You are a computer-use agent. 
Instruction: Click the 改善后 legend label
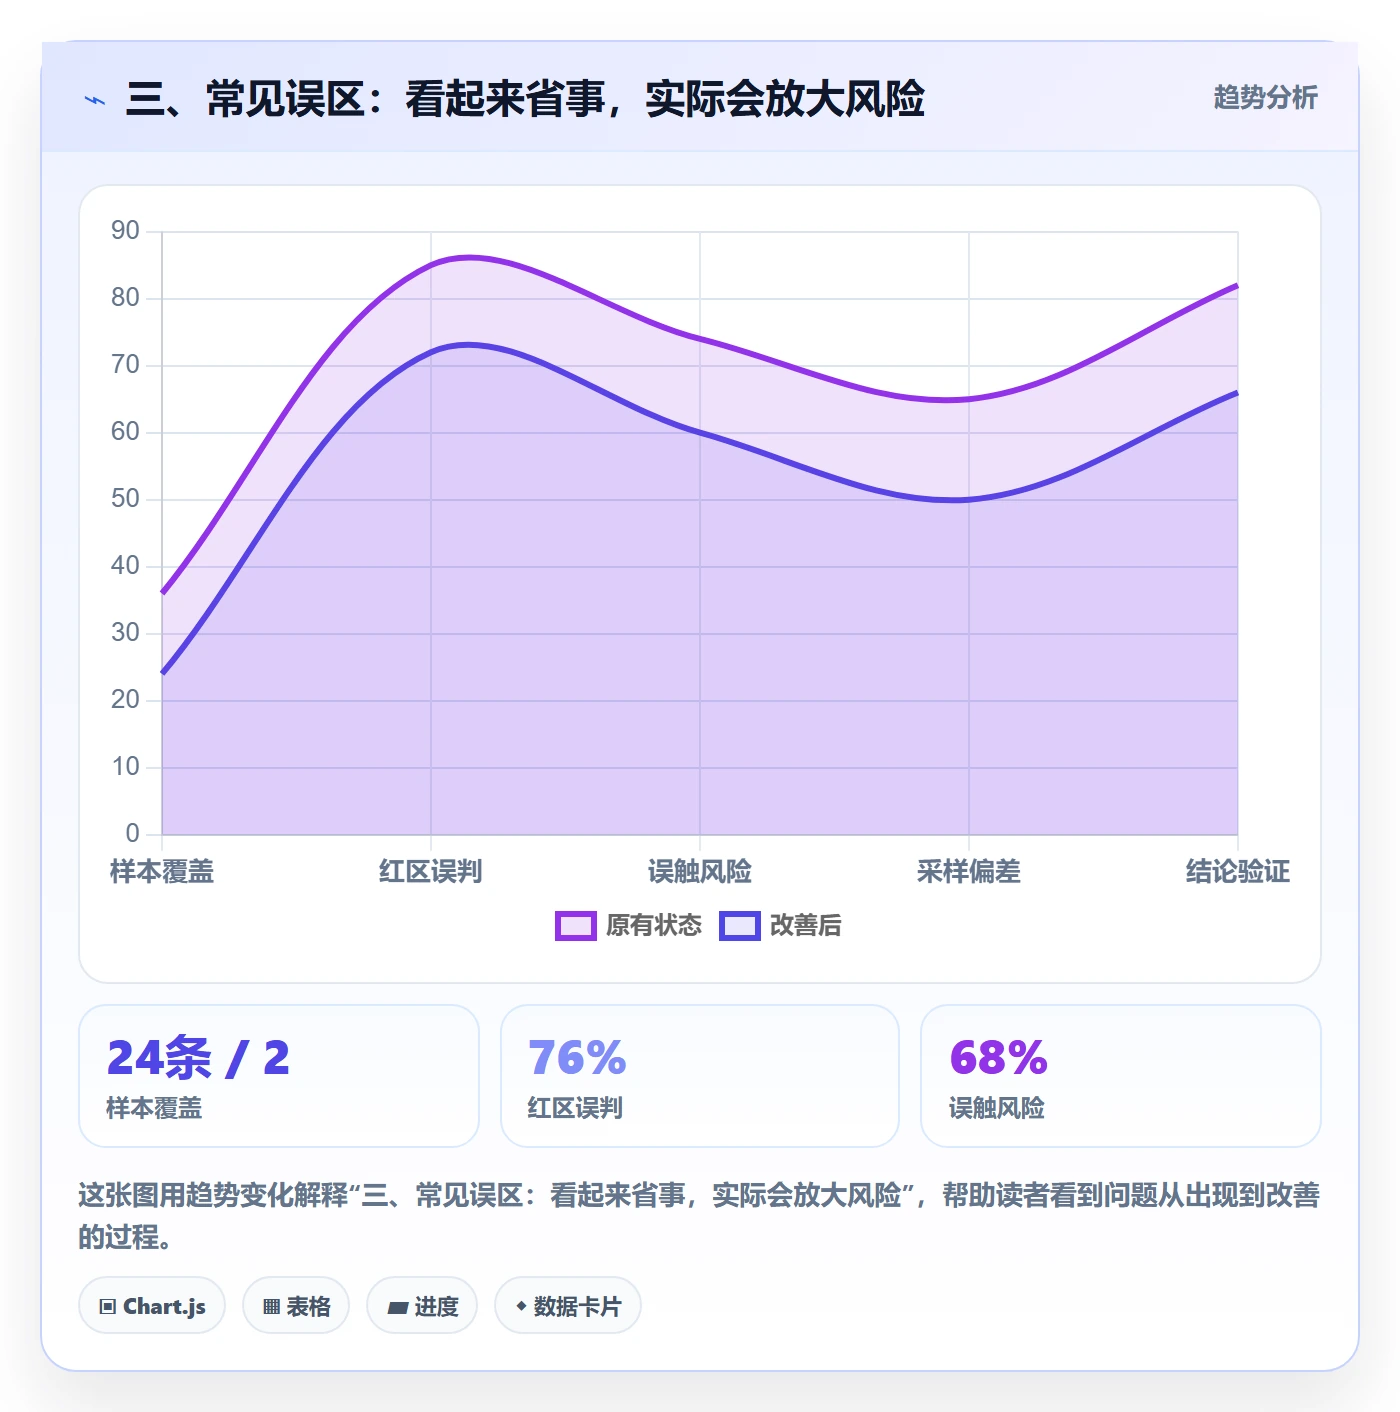pos(806,926)
